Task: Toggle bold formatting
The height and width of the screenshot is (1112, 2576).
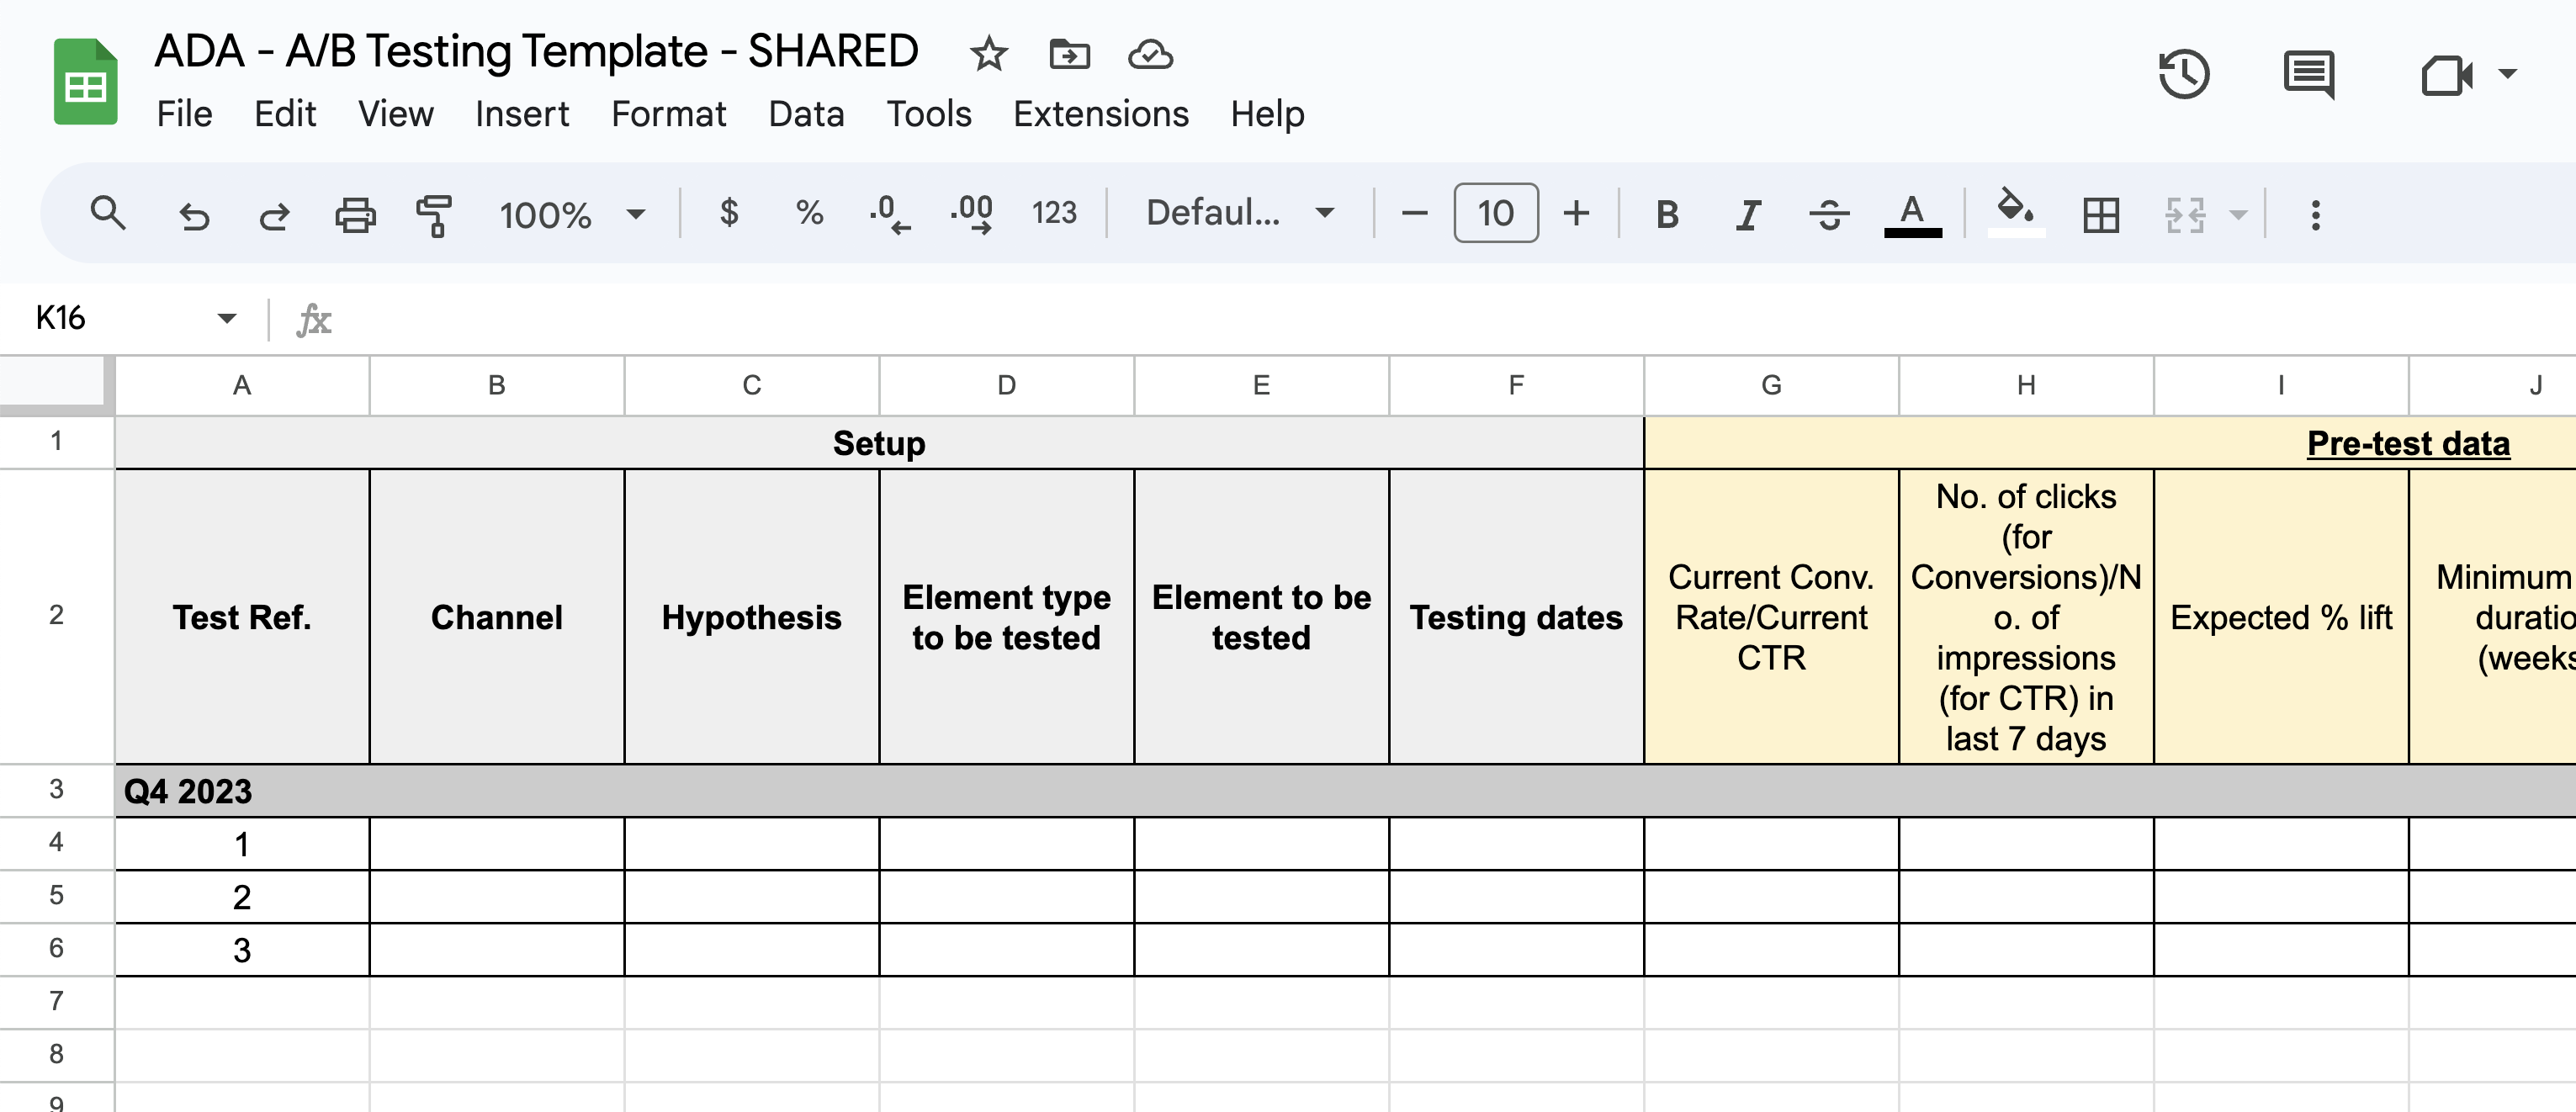Action: click(1667, 214)
